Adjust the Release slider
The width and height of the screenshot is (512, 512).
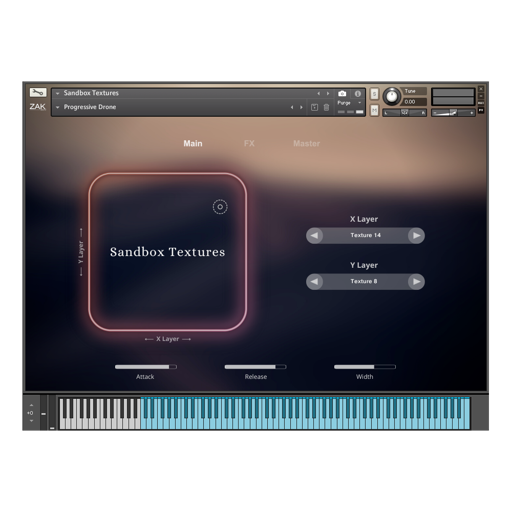click(x=255, y=367)
